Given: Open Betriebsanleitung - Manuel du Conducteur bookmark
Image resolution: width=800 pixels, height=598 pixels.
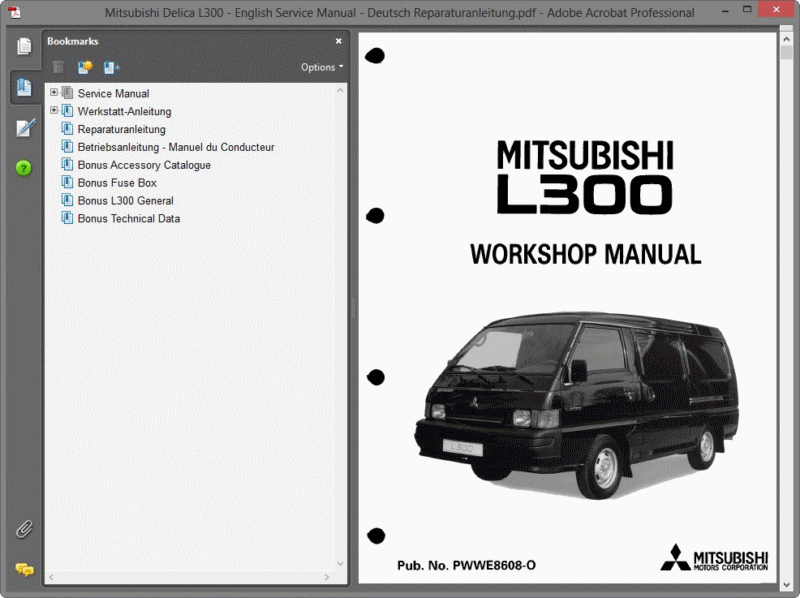Looking at the screenshot, I should point(176,147).
